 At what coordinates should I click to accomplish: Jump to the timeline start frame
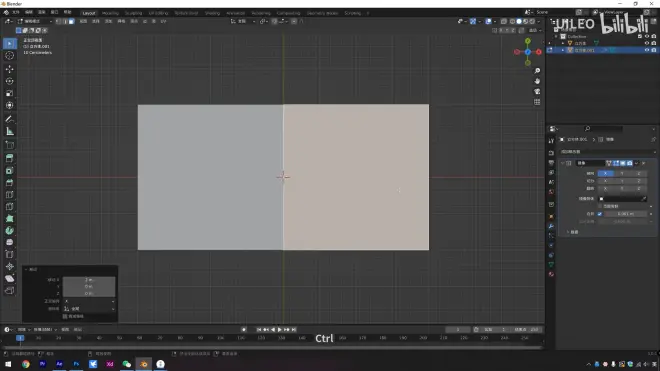coord(259,330)
